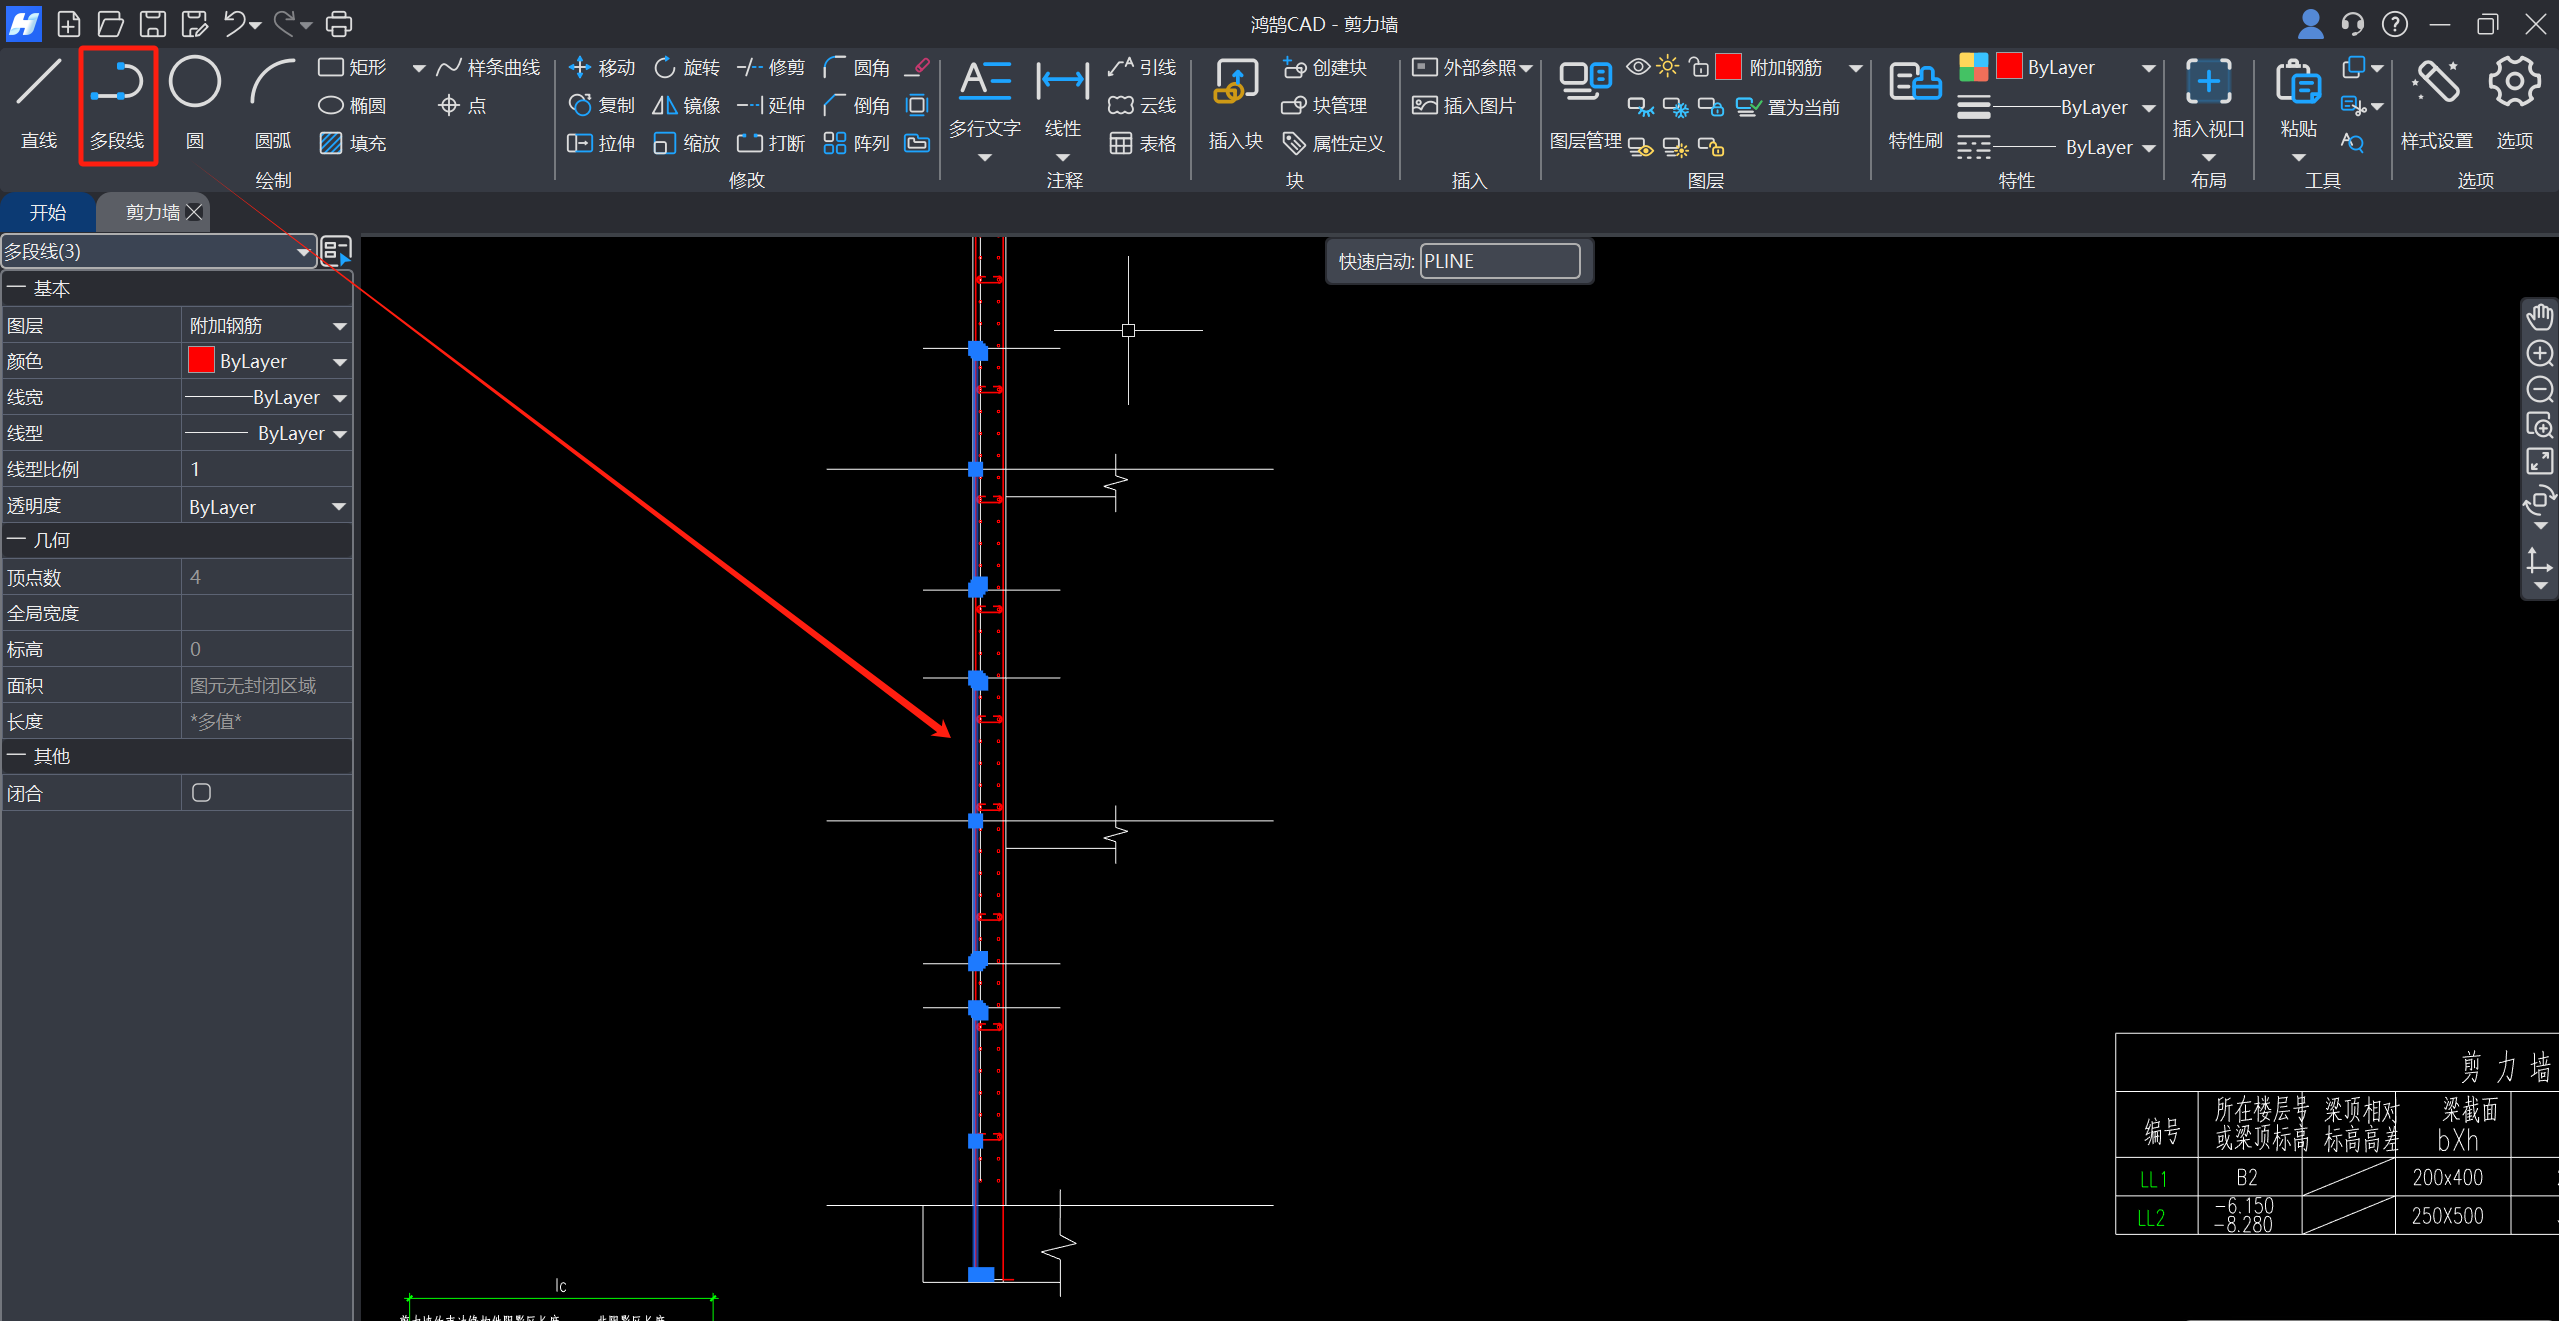
Task: Click the pan hand icon on the right toolbar
Action: [2539, 318]
